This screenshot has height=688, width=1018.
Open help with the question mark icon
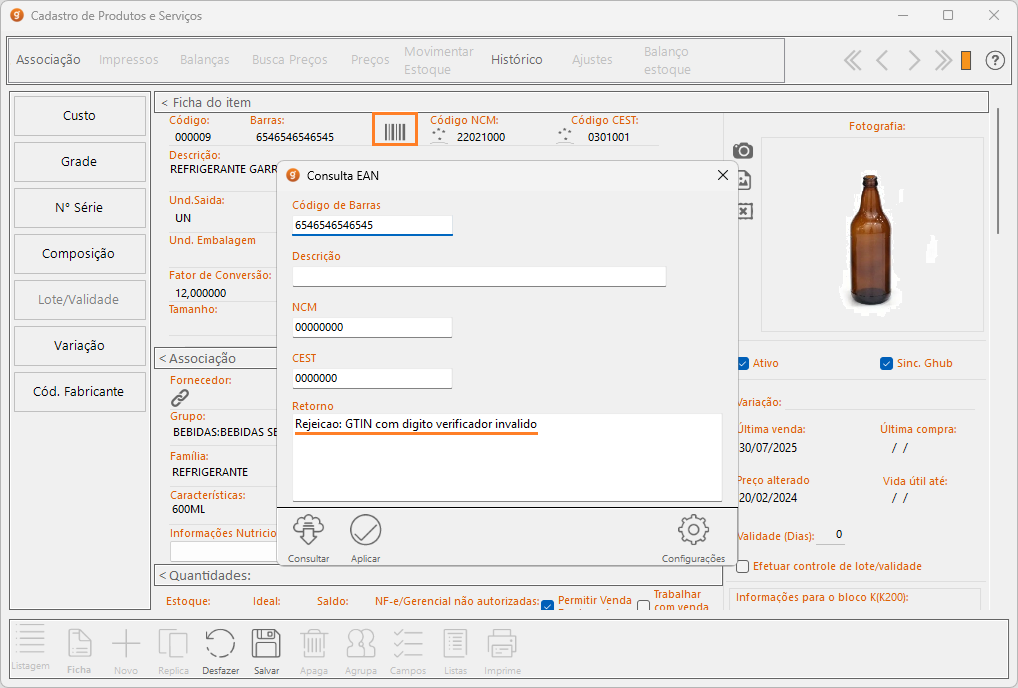click(994, 60)
